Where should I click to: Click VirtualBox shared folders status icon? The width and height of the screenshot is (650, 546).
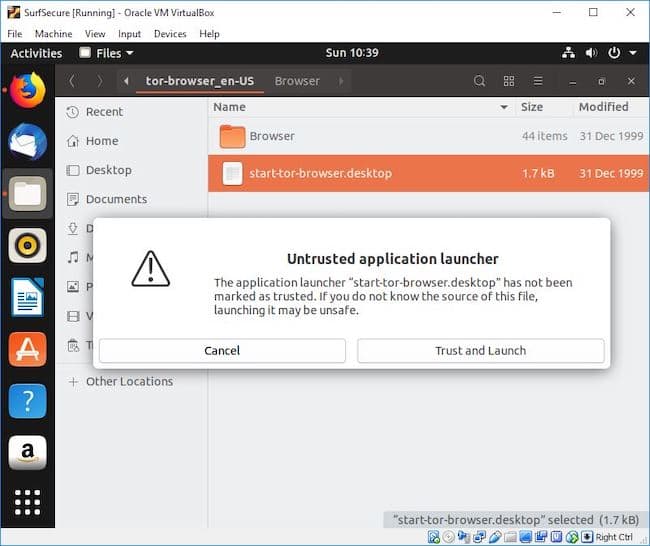510,537
